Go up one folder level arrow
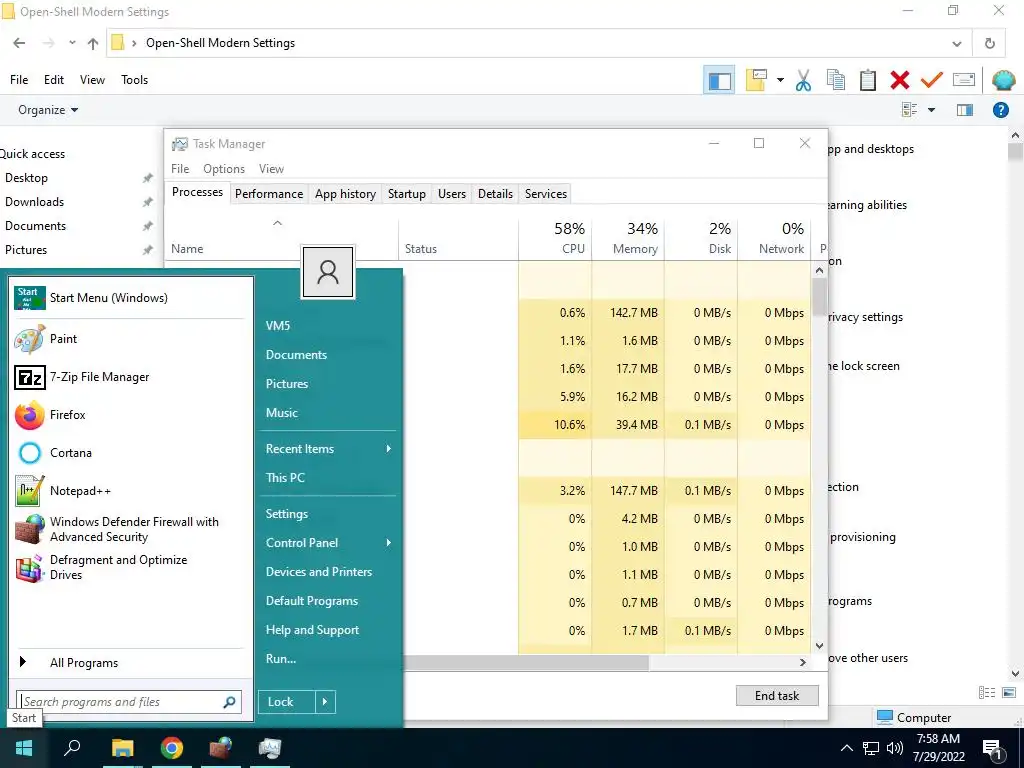1024x768 pixels. click(93, 43)
